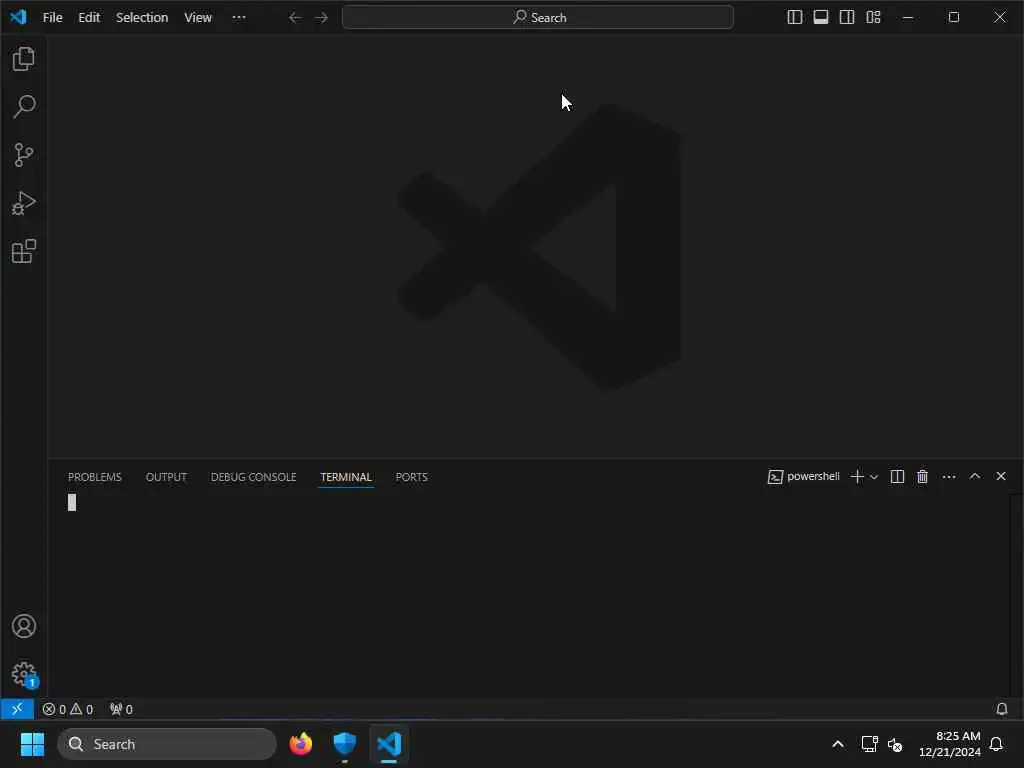The image size is (1024, 768).
Task: Open notifications bell in status bar
Action: coord(1002,709)
